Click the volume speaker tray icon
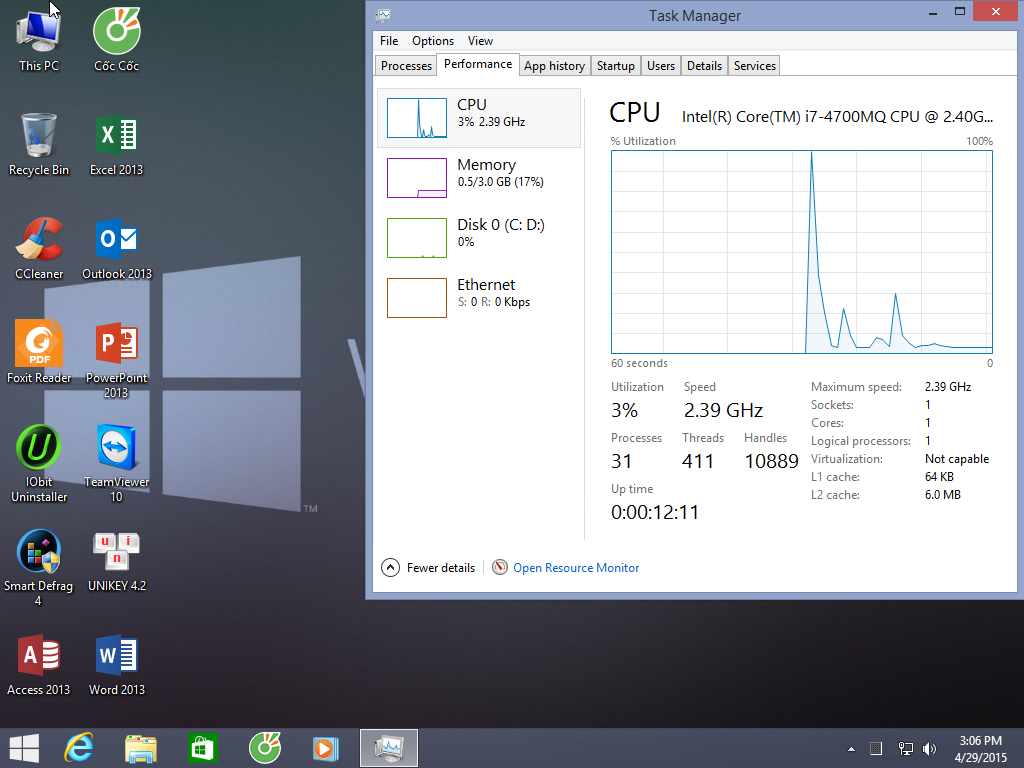1024x768 pixels. [929, 748]
